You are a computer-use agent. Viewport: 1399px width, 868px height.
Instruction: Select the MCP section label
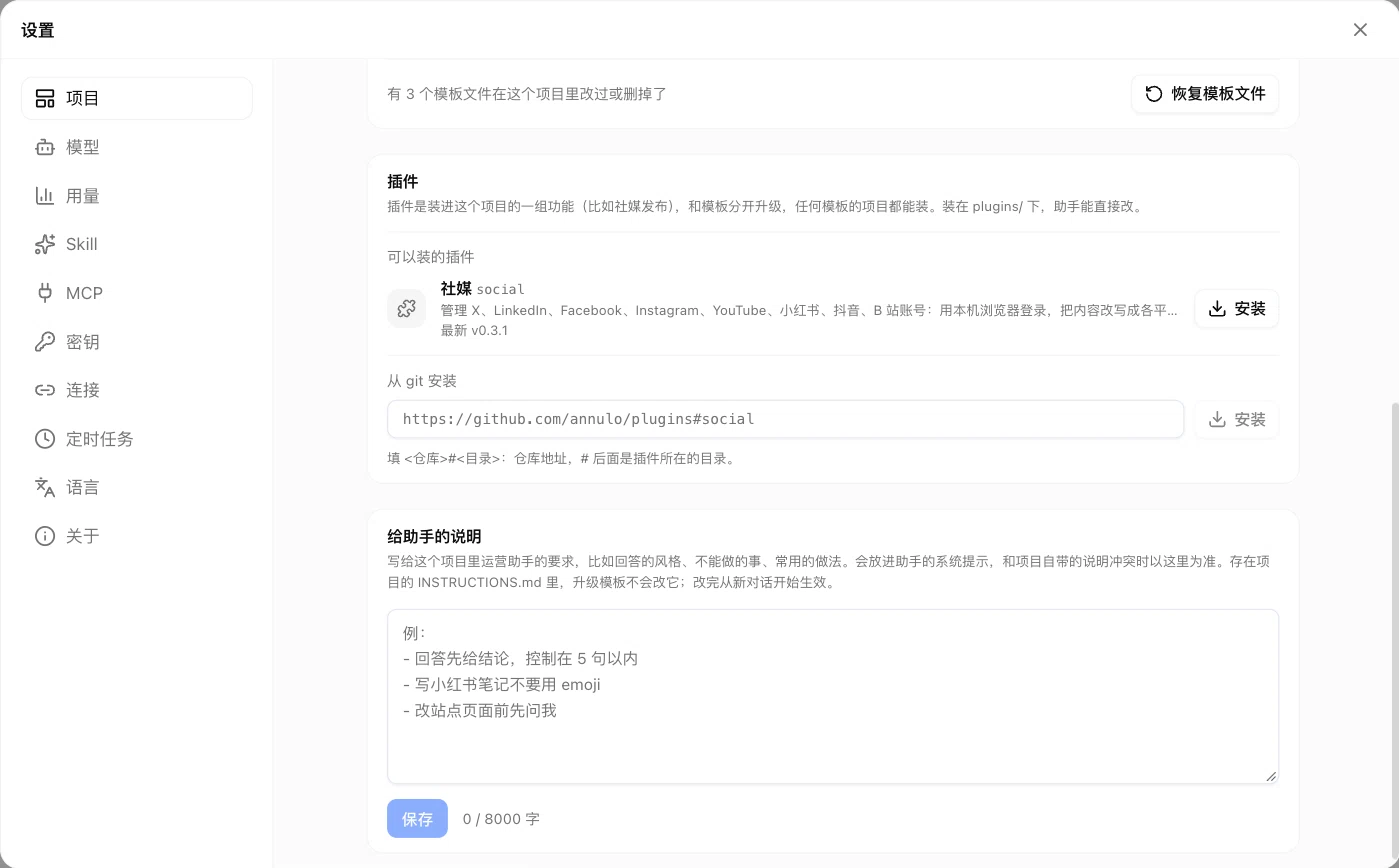point(84,293)
